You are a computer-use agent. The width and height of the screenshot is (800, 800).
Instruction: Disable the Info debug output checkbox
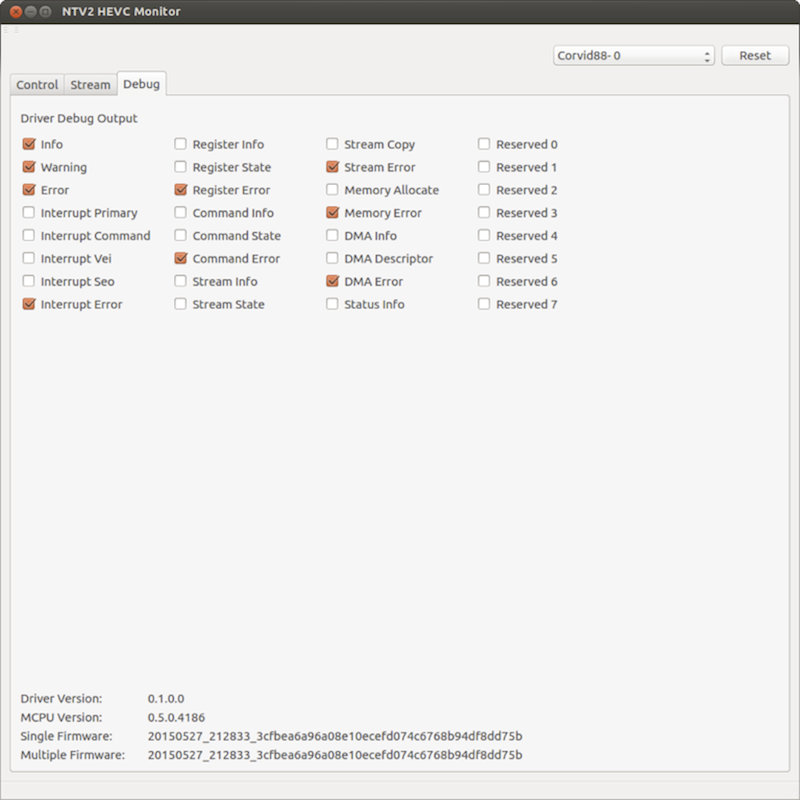coord(29,144)
